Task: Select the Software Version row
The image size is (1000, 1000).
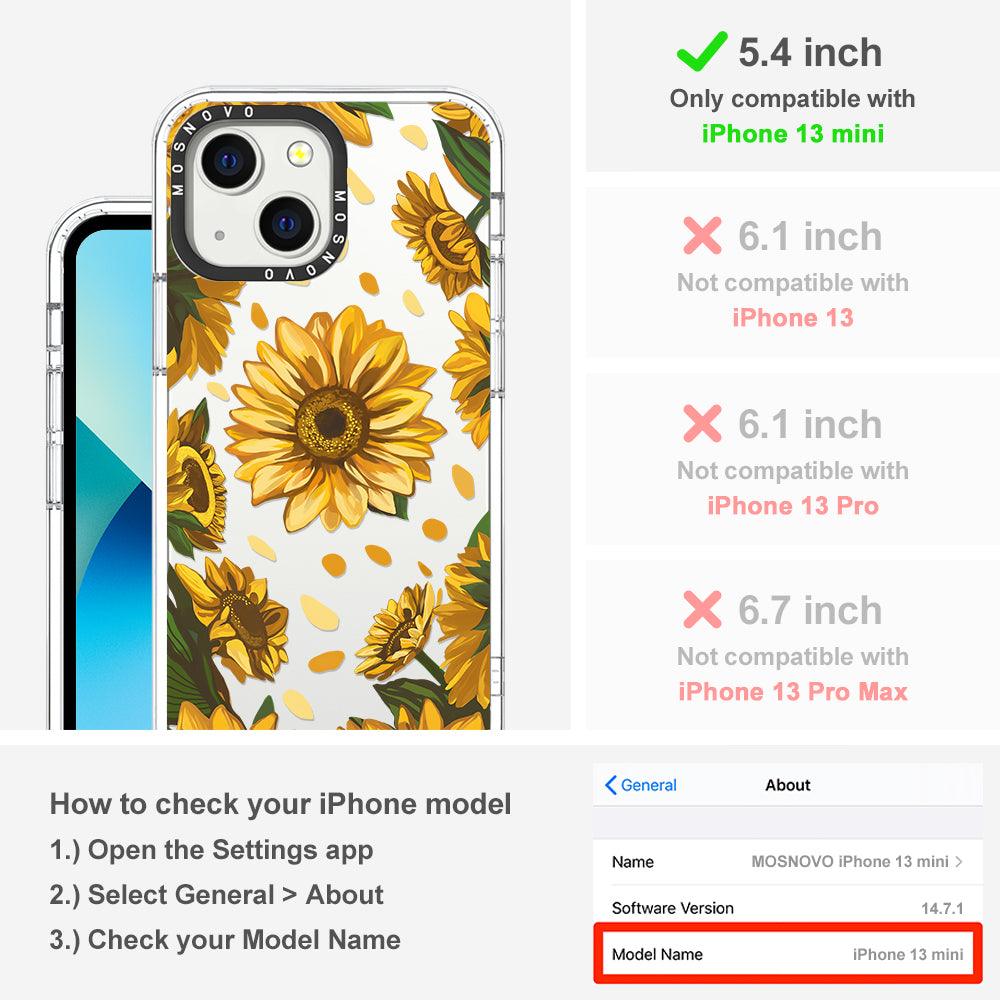Action: pyautogui.click(x=788, y=908)
